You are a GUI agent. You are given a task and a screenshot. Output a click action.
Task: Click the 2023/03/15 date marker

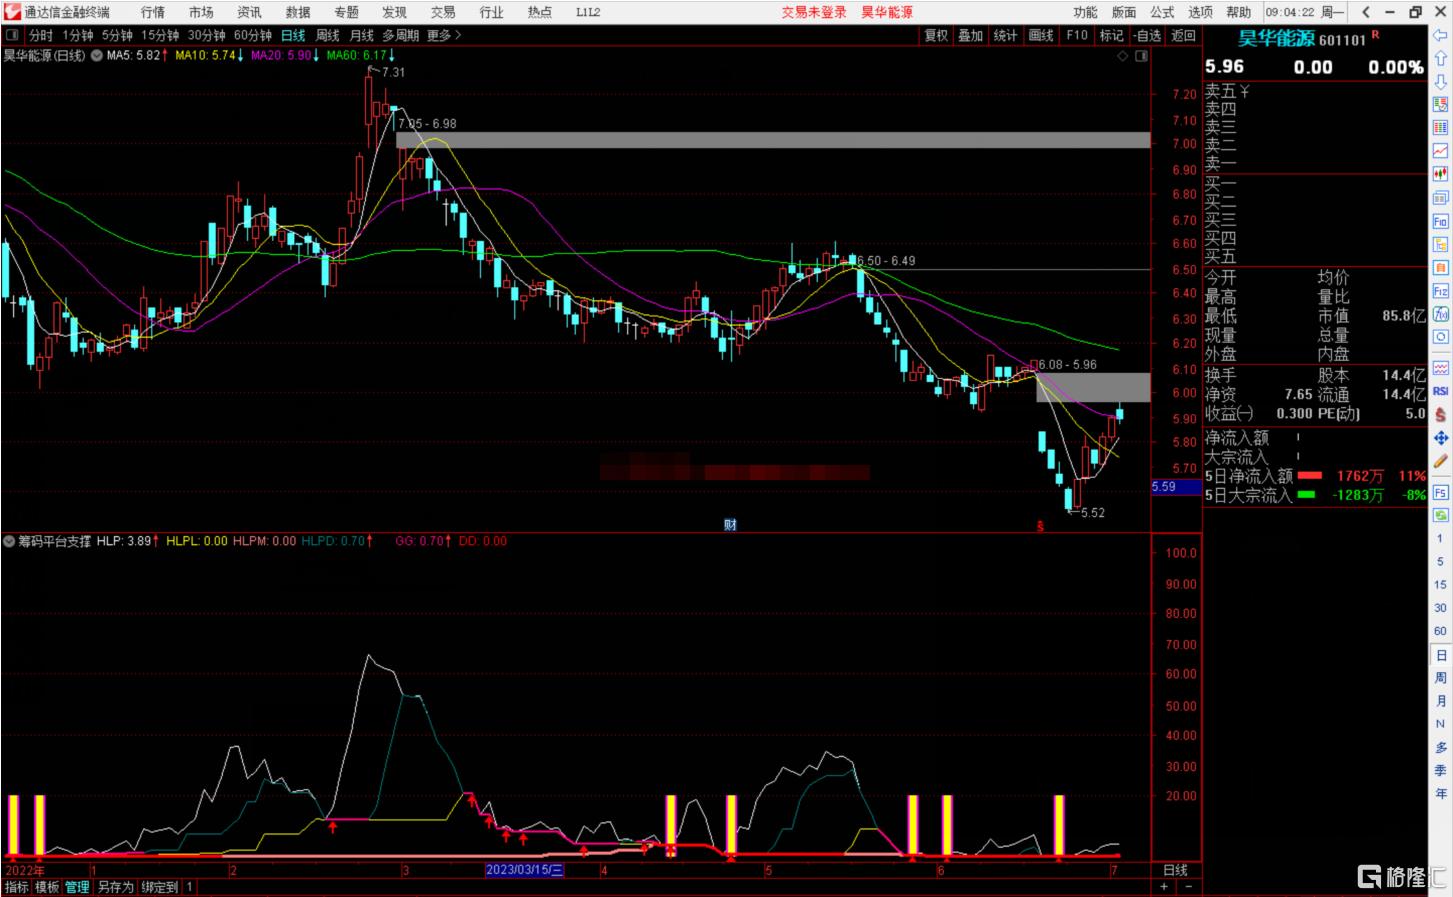coord(524,870)
